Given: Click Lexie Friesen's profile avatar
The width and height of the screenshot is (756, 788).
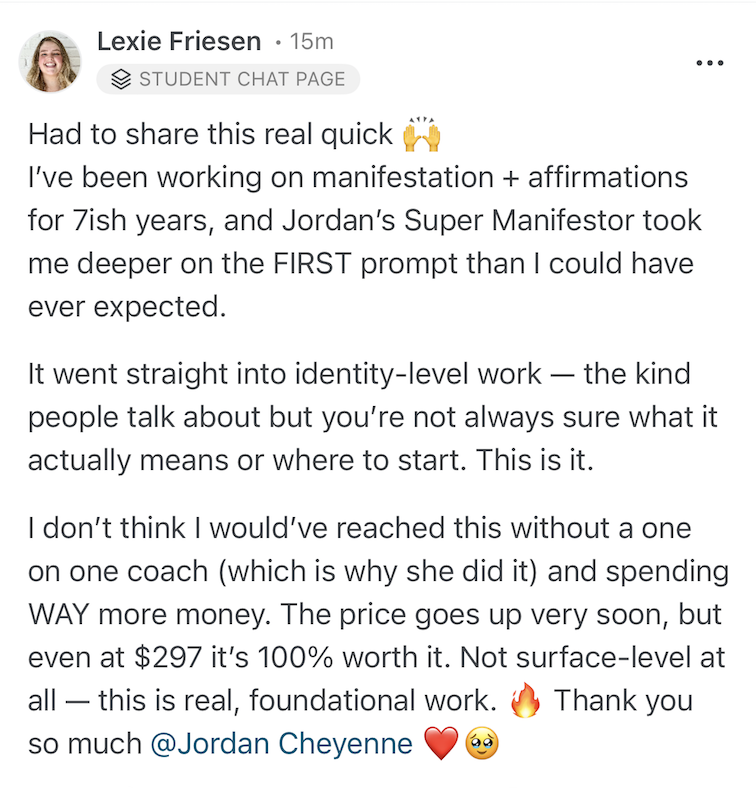Looking at the screenshot, I should [x=50, y=61].
